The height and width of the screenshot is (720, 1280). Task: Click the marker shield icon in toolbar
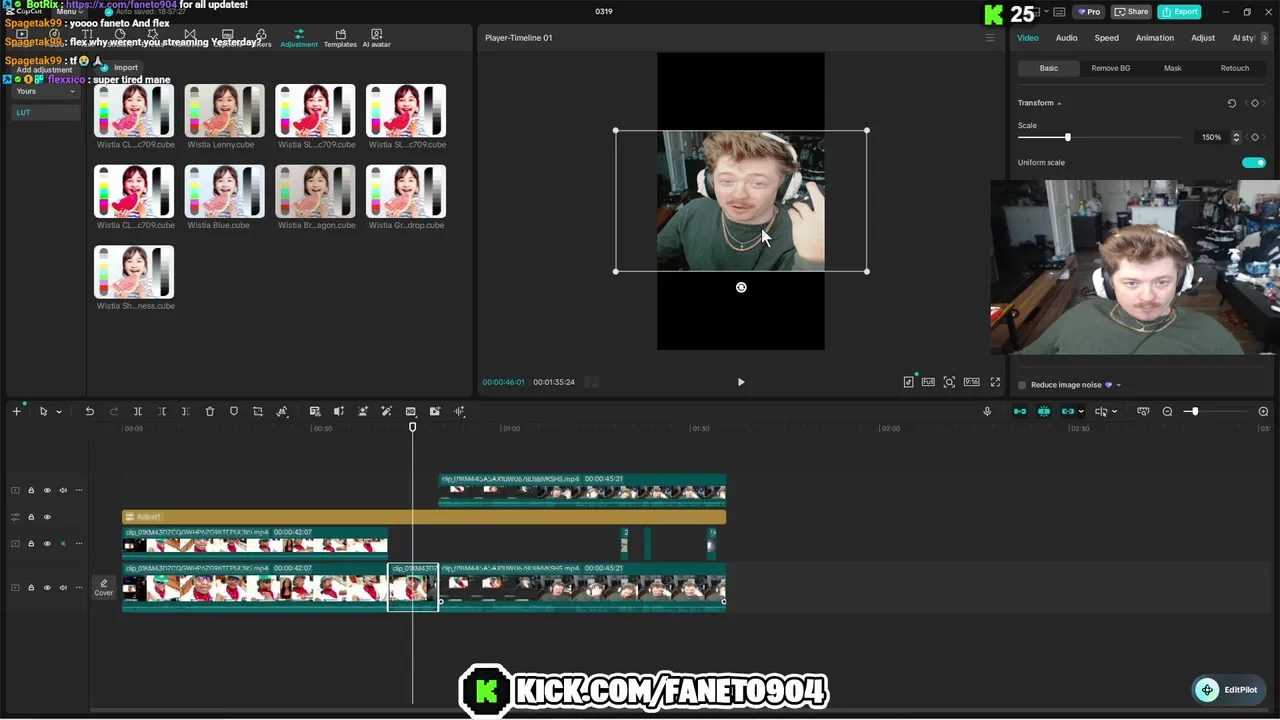(x=234, y=411)
